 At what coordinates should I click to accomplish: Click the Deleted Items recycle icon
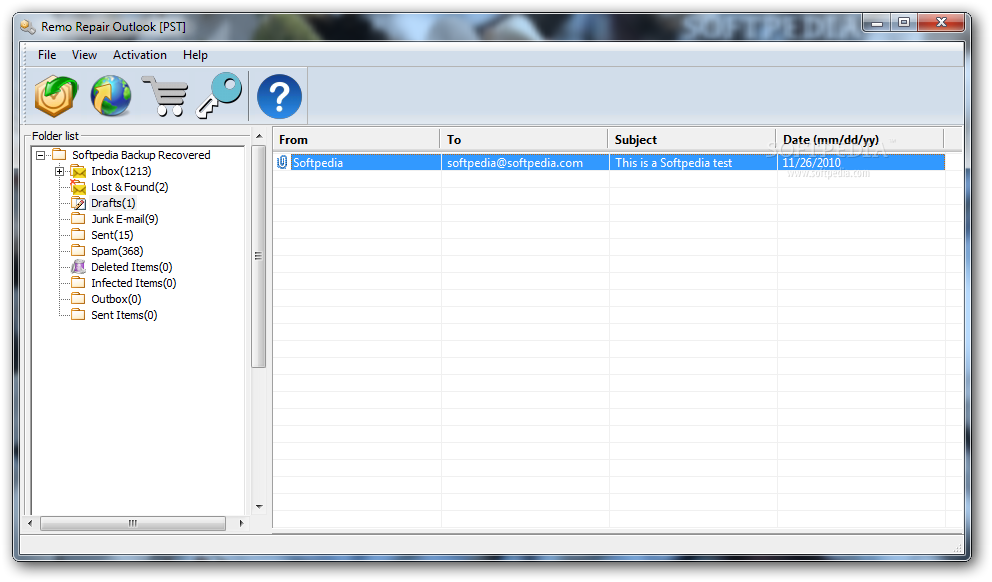point(78,267)
